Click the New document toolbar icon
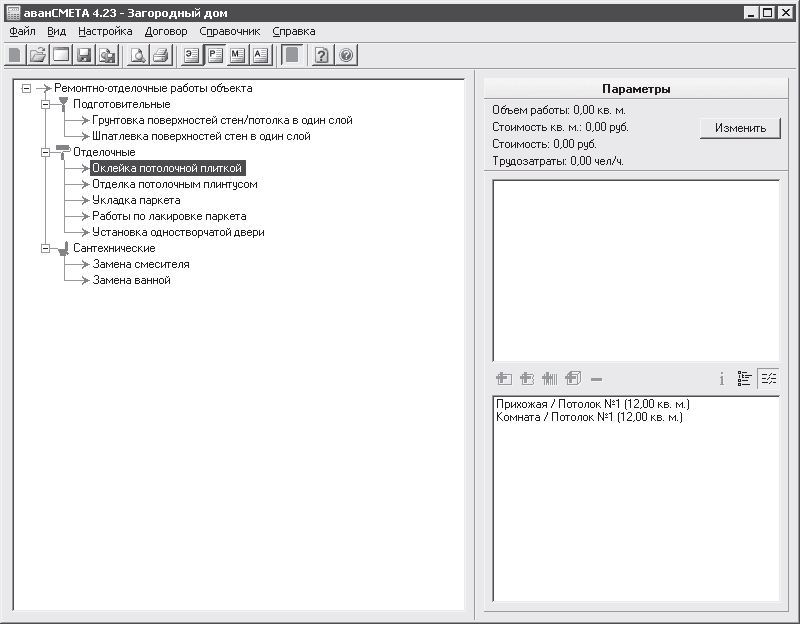The width and height of the screenshot is (800, 624). pos(15,56)
